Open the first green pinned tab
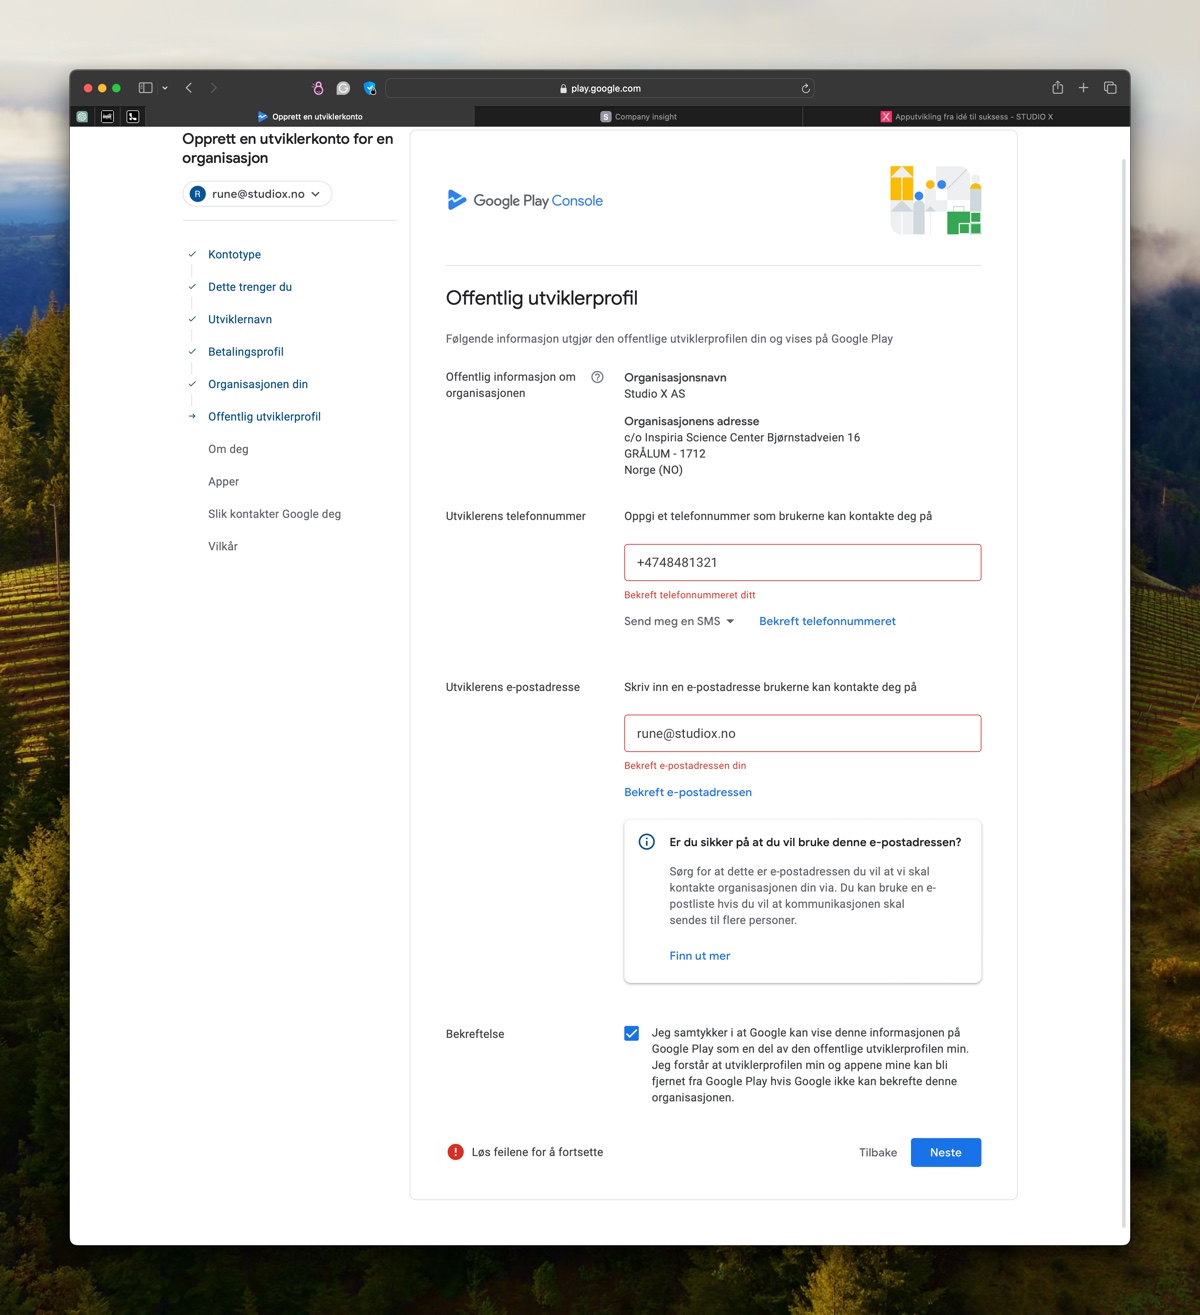 point(82,116)
